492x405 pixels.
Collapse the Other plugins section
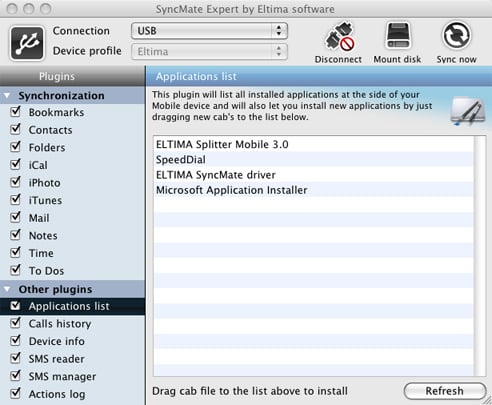coord(7,289)
